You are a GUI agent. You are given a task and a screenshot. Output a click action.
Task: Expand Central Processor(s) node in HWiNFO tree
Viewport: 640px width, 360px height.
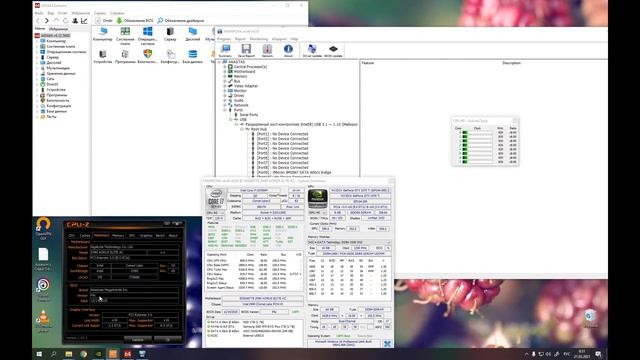(x=225, y=67)
